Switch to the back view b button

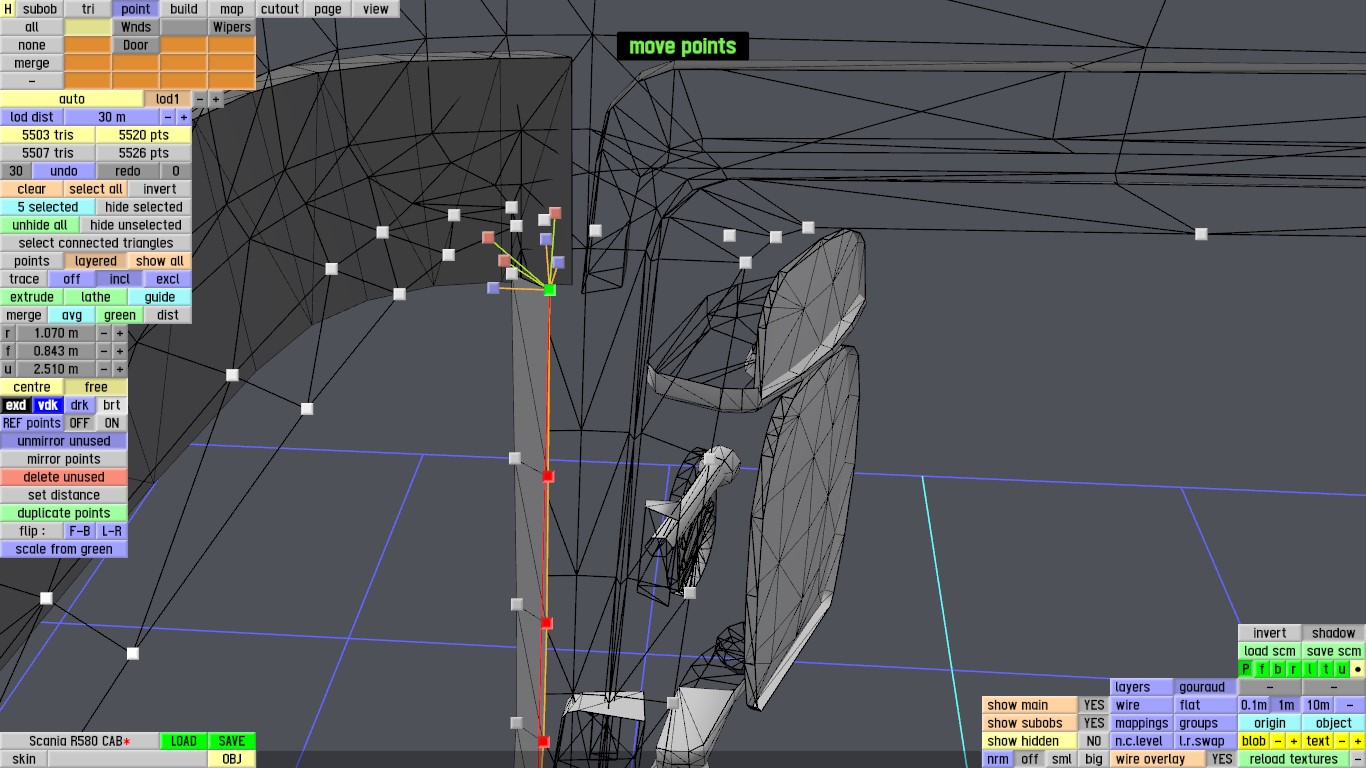1278,669
